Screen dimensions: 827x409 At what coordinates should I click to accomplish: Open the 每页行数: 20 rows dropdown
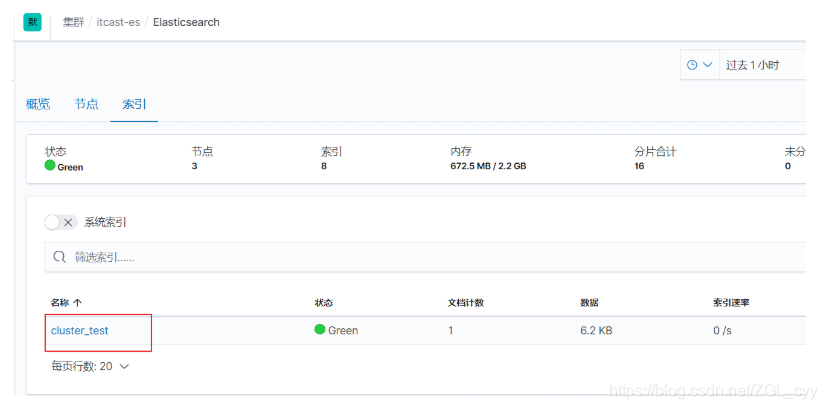[90, 366]
